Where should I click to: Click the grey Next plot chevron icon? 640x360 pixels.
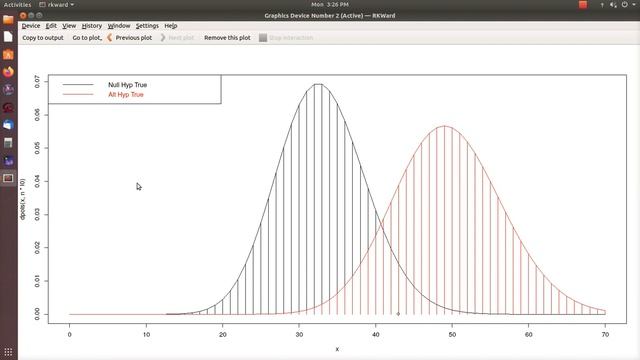click(163, 38)
